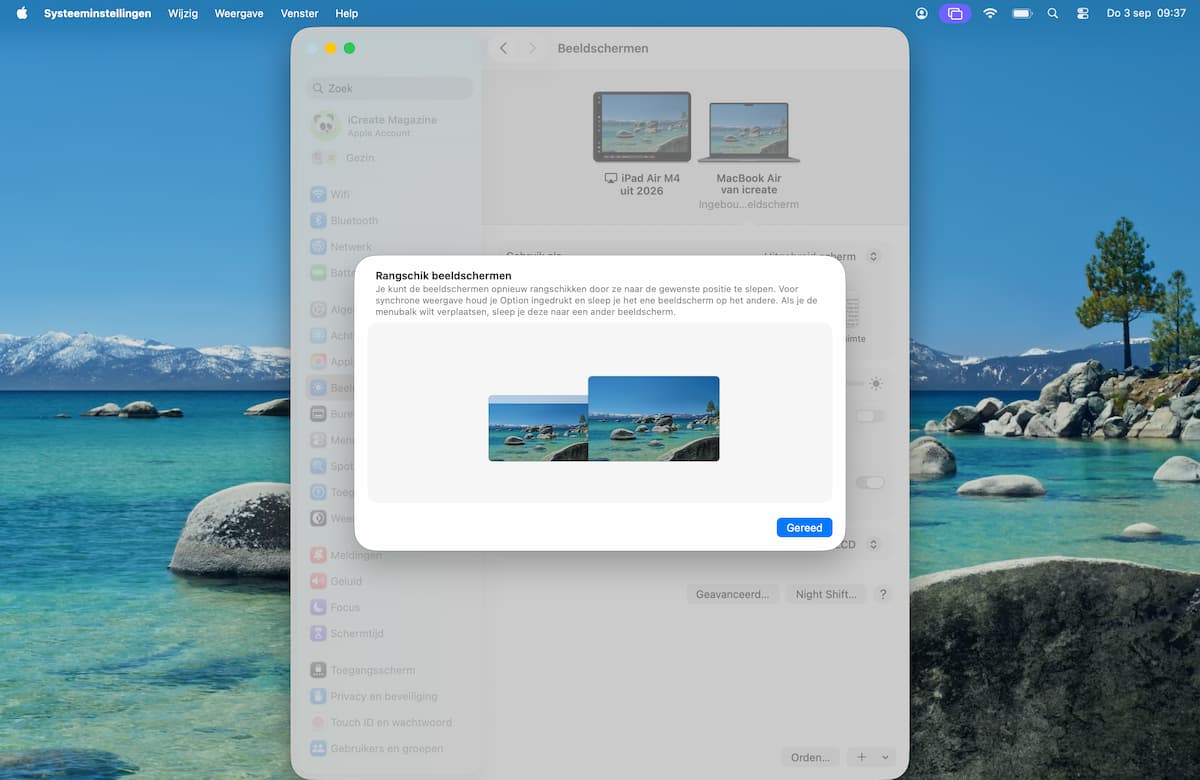Image resolution: width=1200 pixels, height=780 pixels.
Task: Open Spotlight search from the menu bar
Action: pyautogui.click(x=1052, y=13)
